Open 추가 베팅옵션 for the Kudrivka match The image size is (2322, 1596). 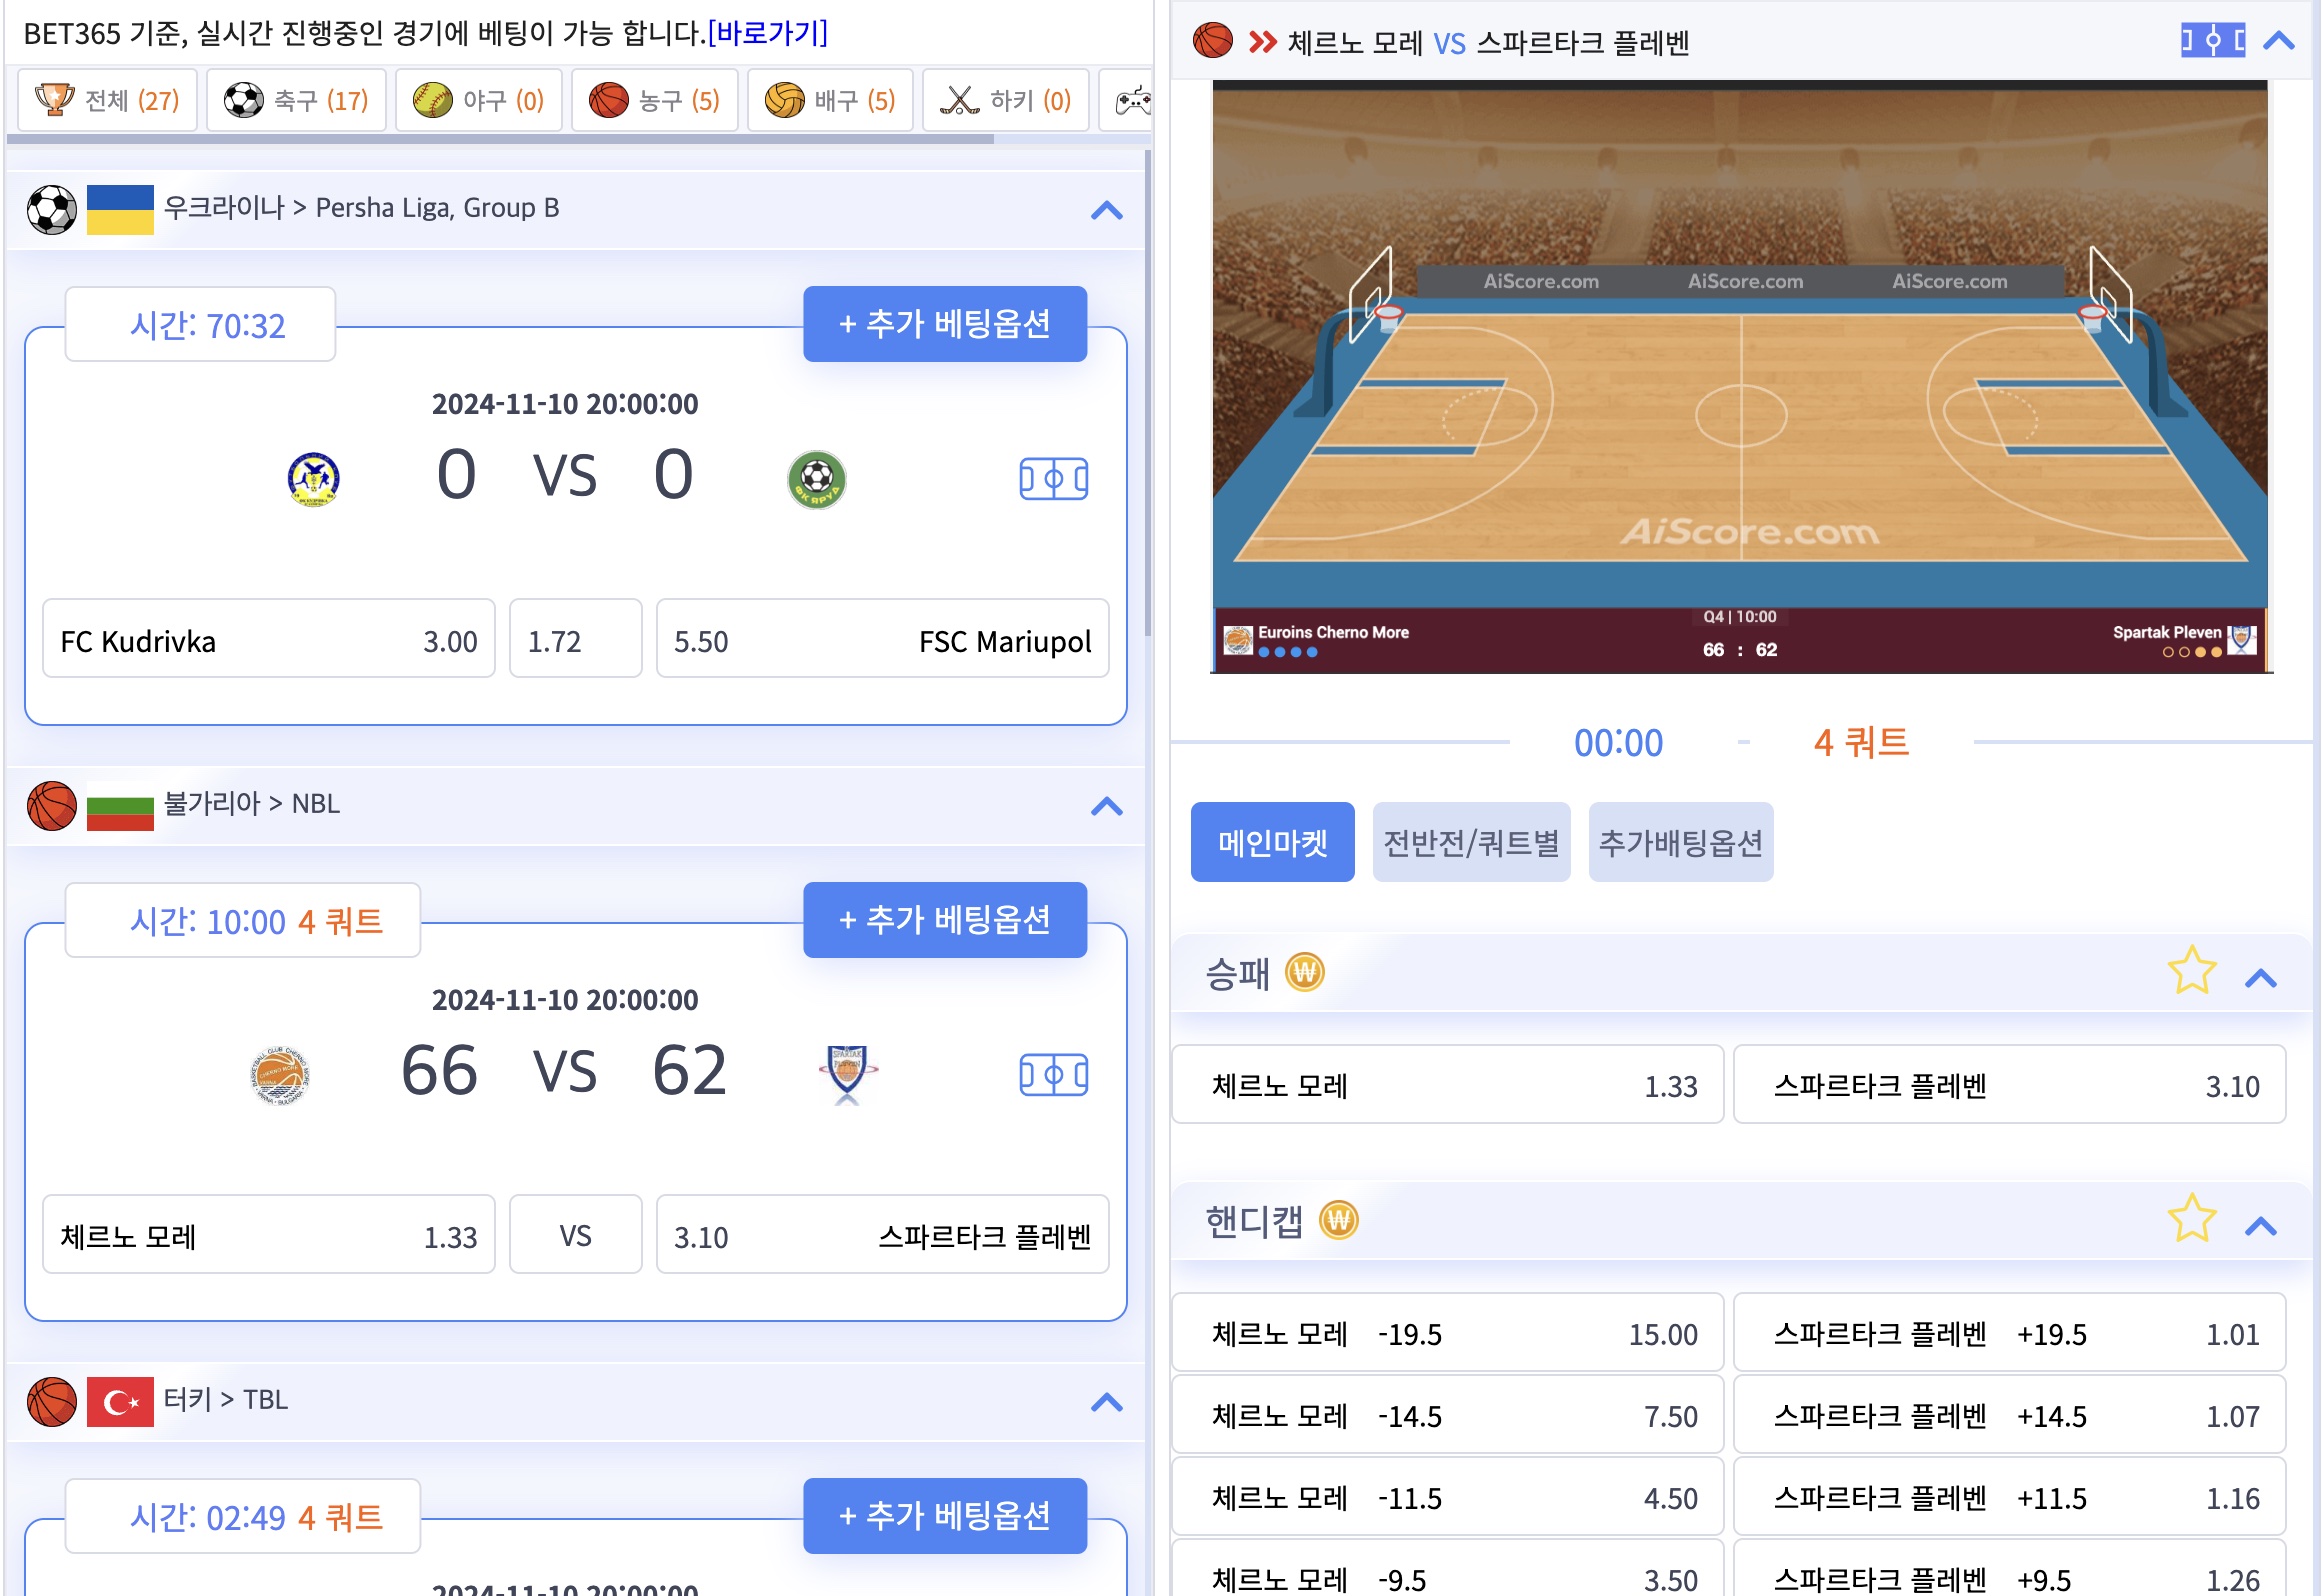click(944, 324)
